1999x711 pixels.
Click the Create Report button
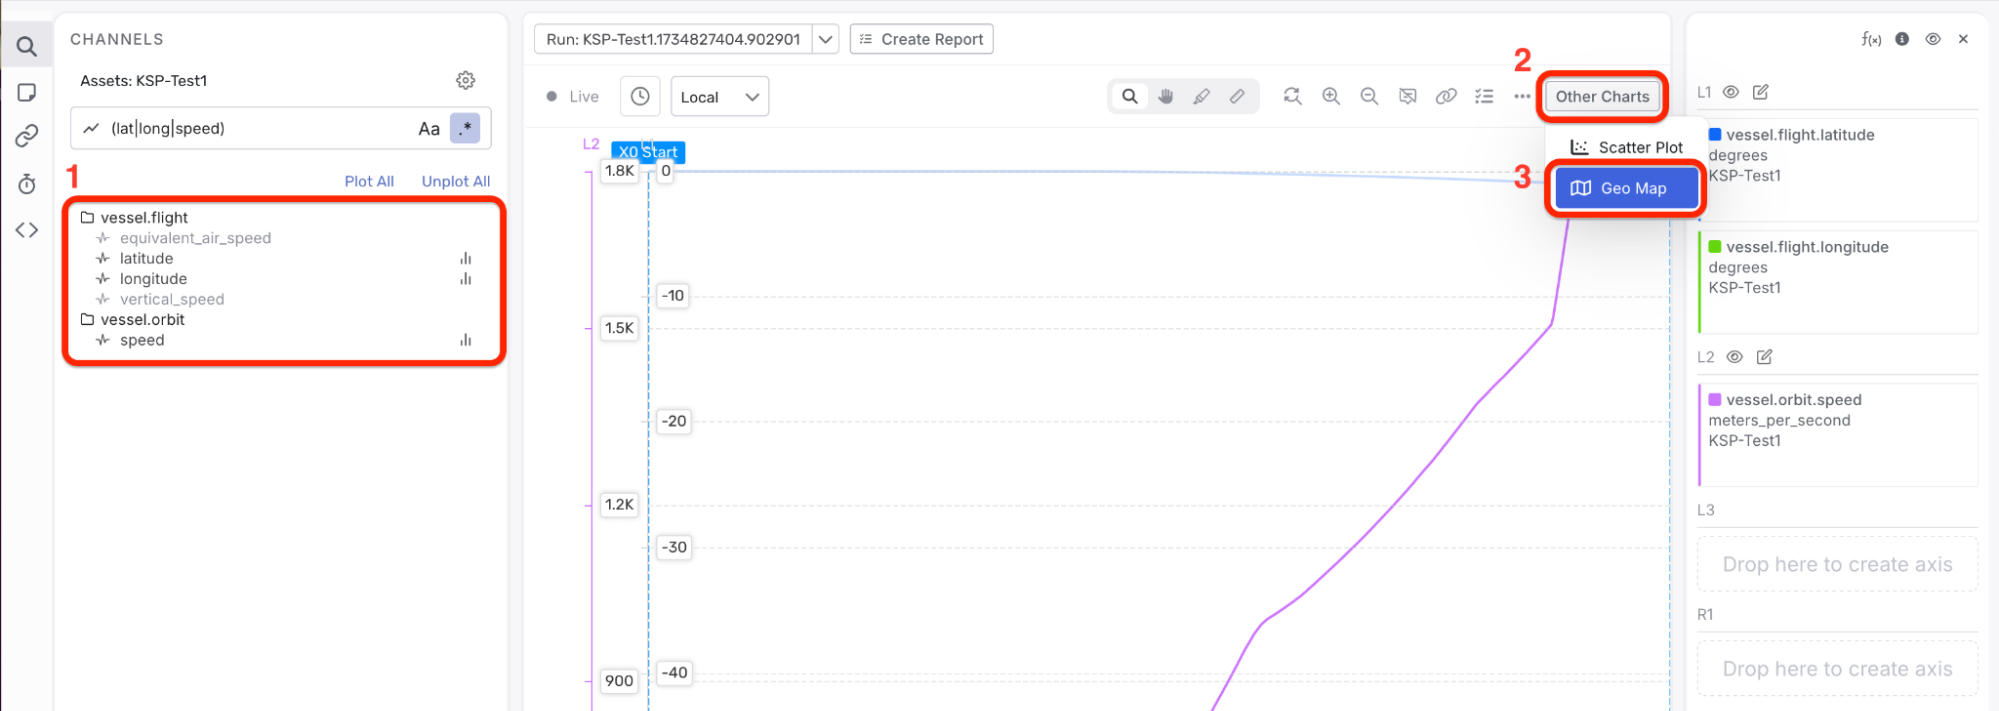(921, 39)
